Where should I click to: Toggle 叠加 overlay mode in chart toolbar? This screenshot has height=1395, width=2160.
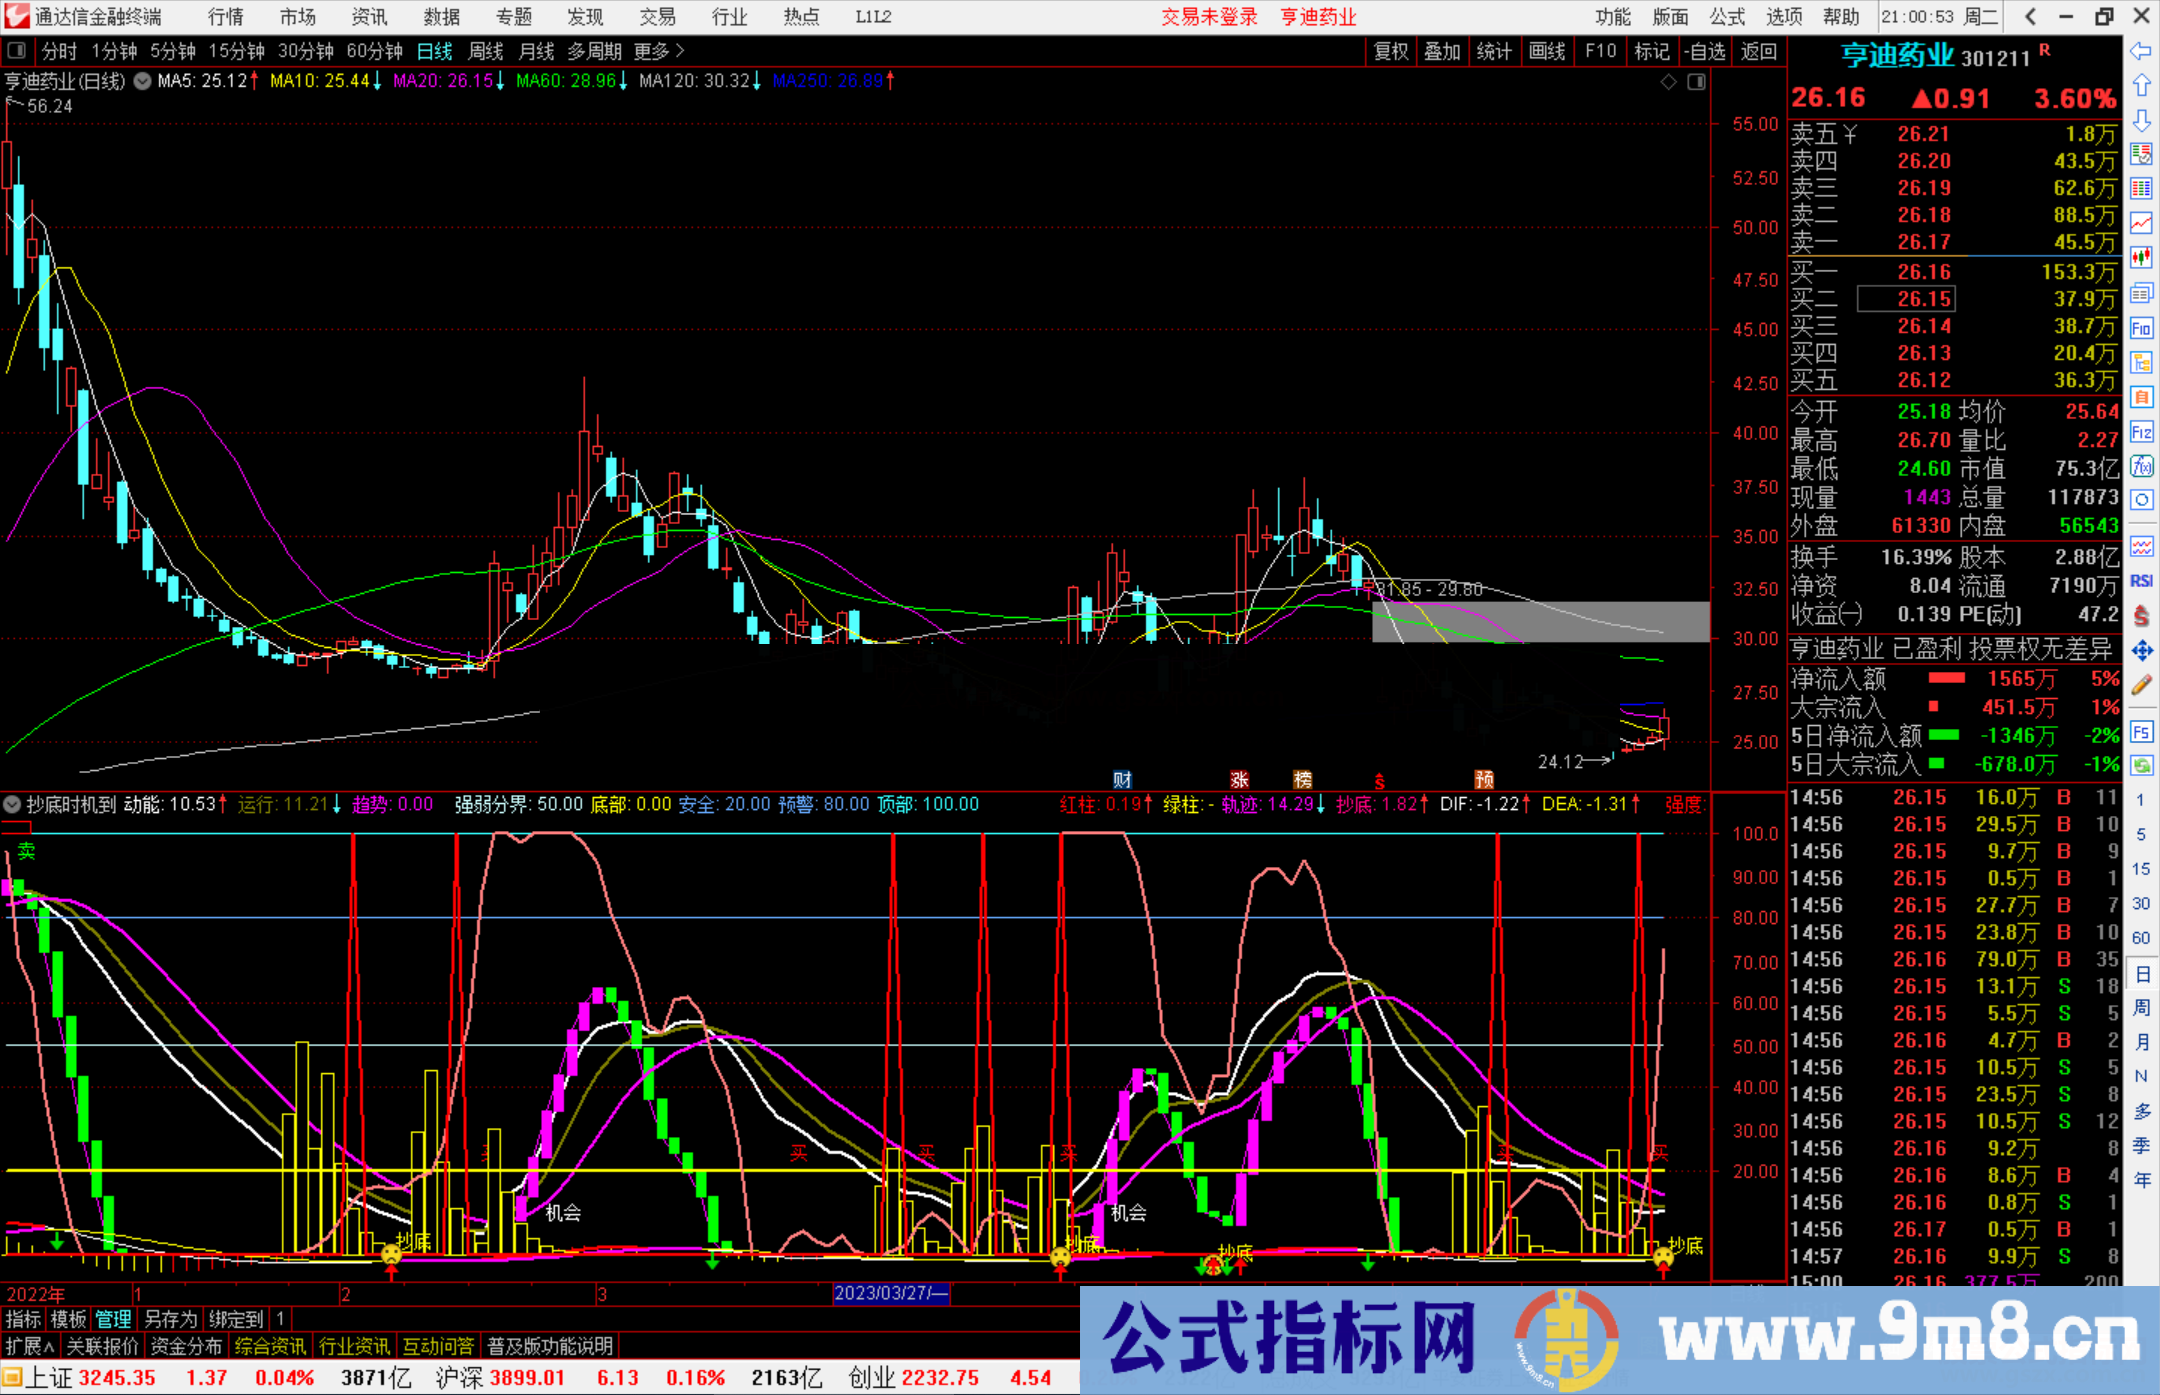(1443, 51)
